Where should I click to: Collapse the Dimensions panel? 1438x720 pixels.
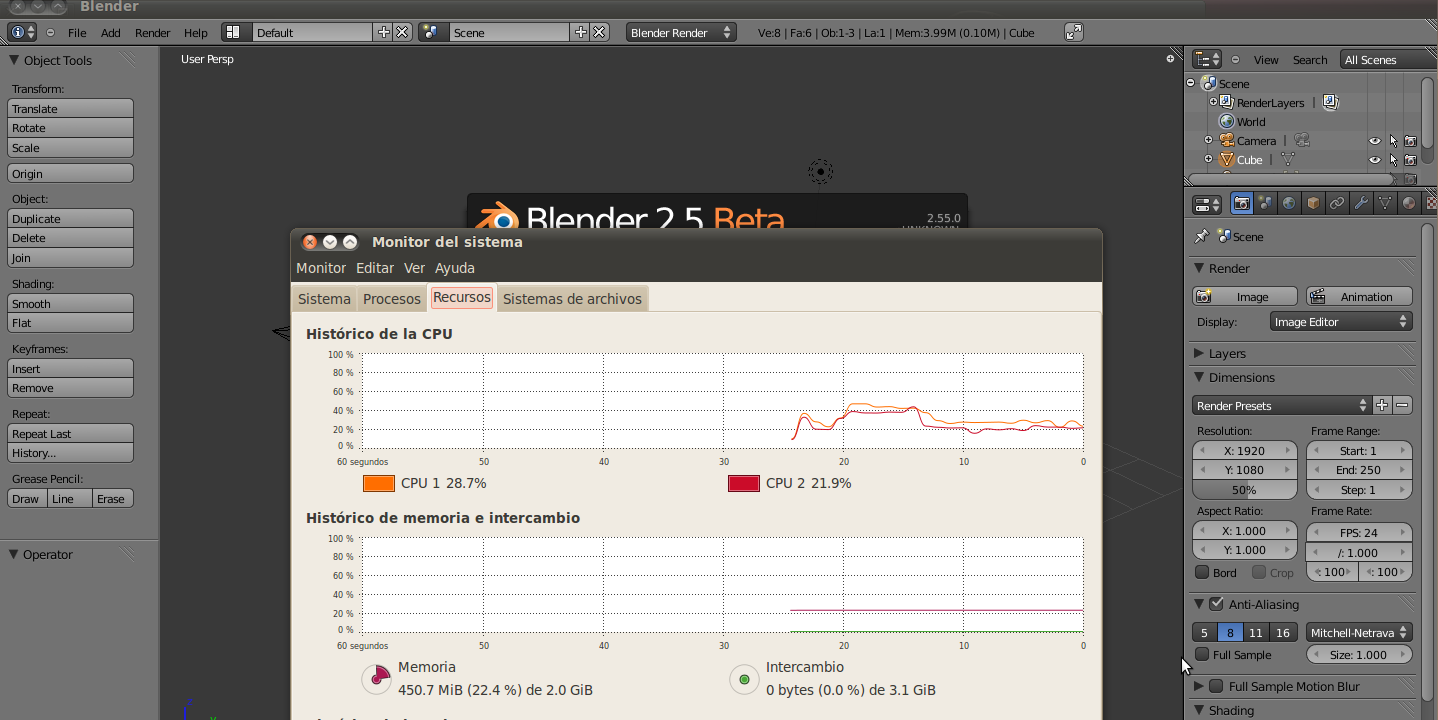[x=1199, y=378]
